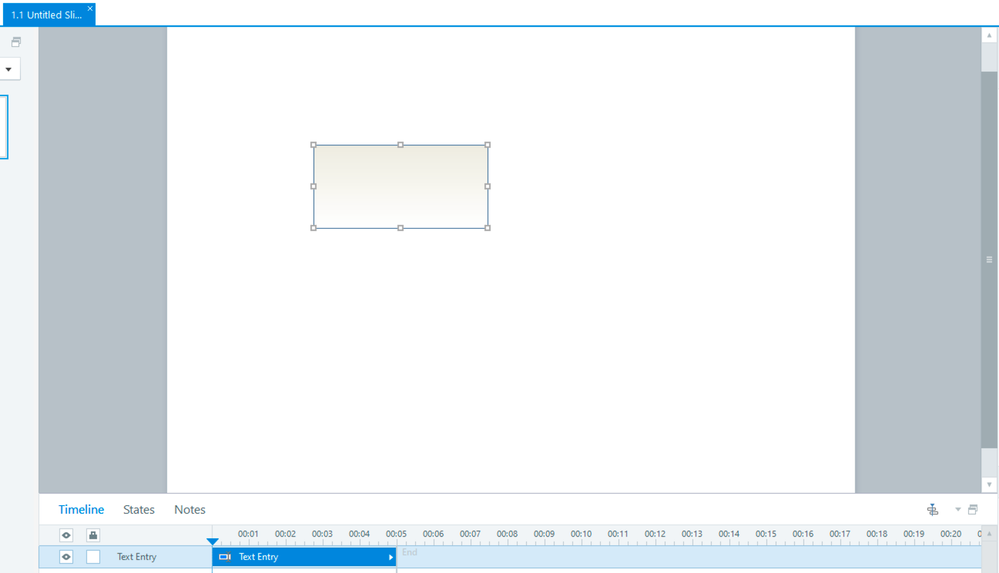
Task: Click the 00:10 mark on timeline ruler
Action: coord(581,534)
